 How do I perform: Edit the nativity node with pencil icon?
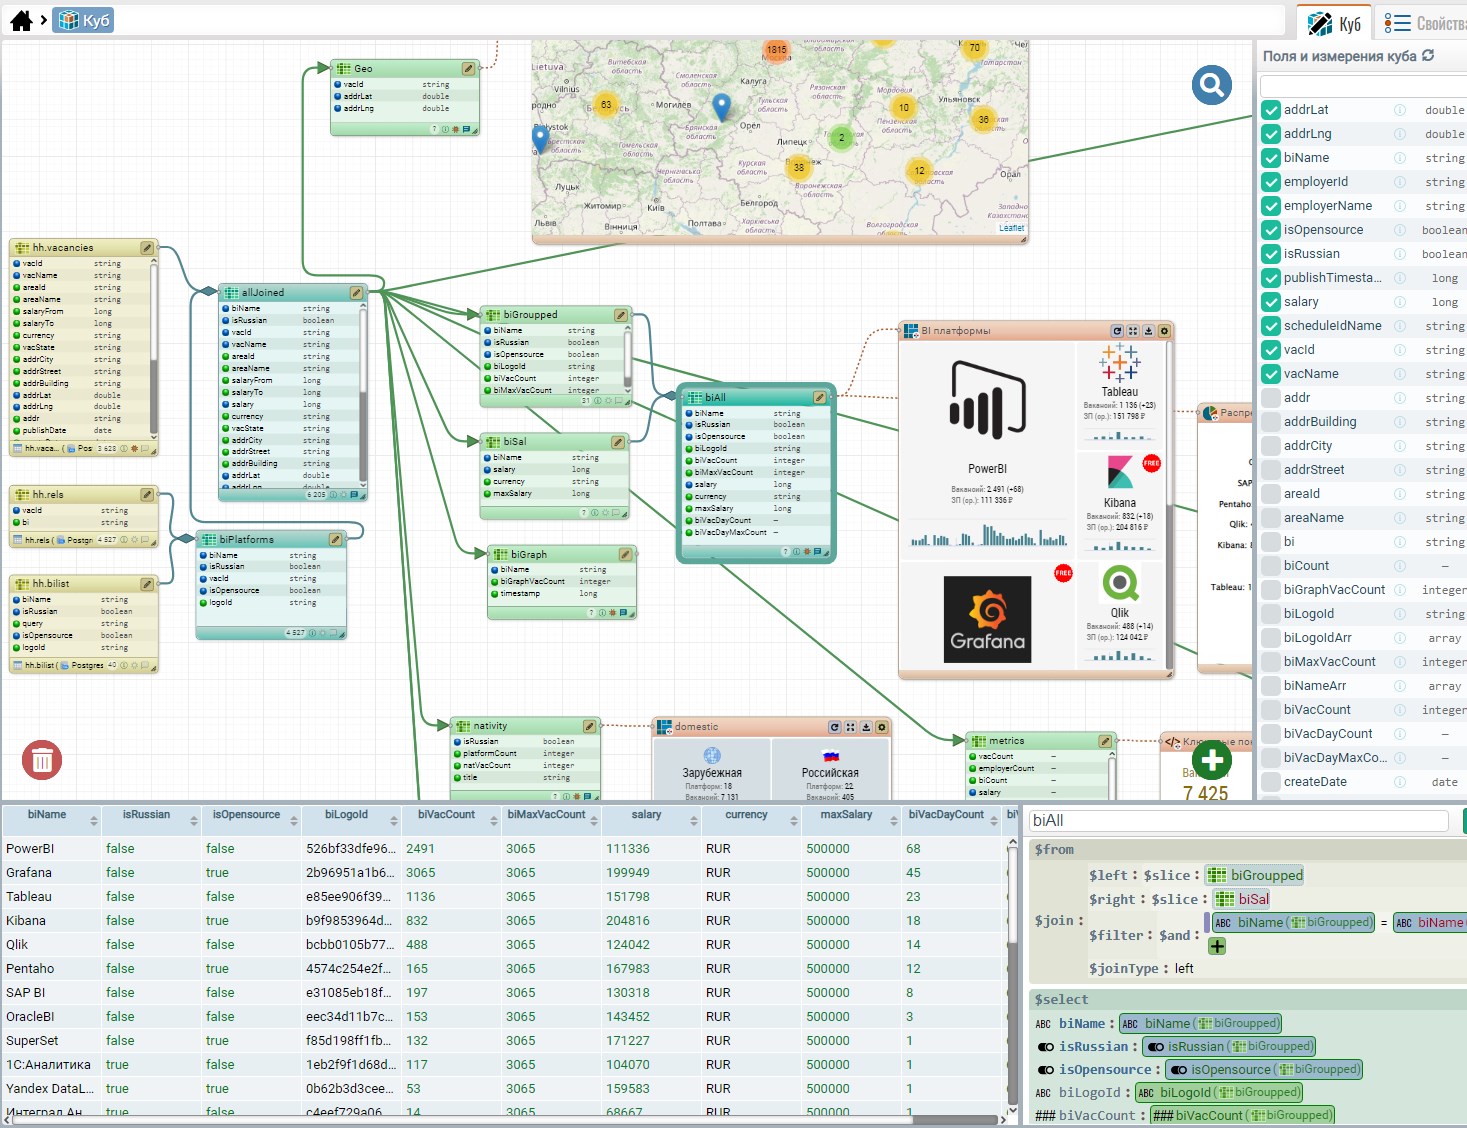(589, 726)
